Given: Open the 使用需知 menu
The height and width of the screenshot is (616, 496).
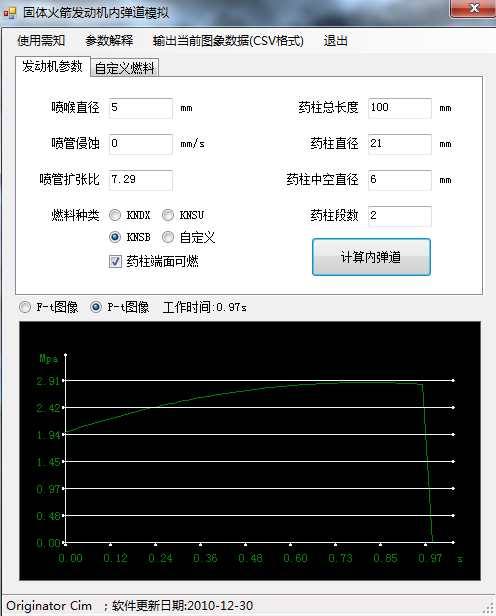Looking at the screenshot, I should click(41, 40).
